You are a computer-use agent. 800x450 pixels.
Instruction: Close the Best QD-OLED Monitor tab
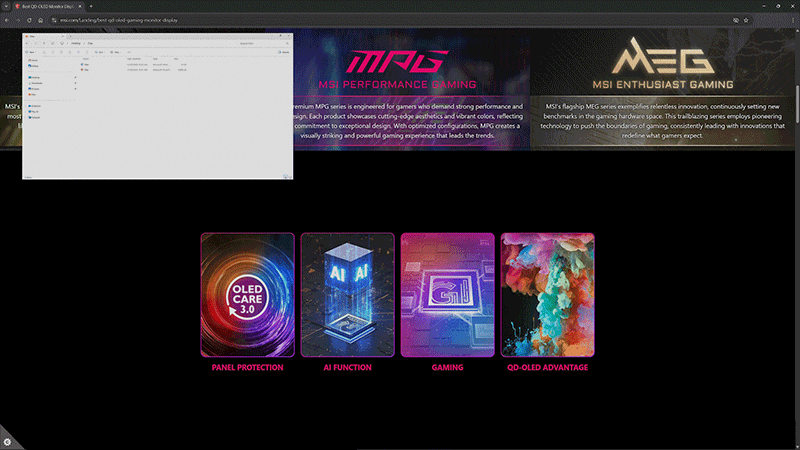pos(80,6)
